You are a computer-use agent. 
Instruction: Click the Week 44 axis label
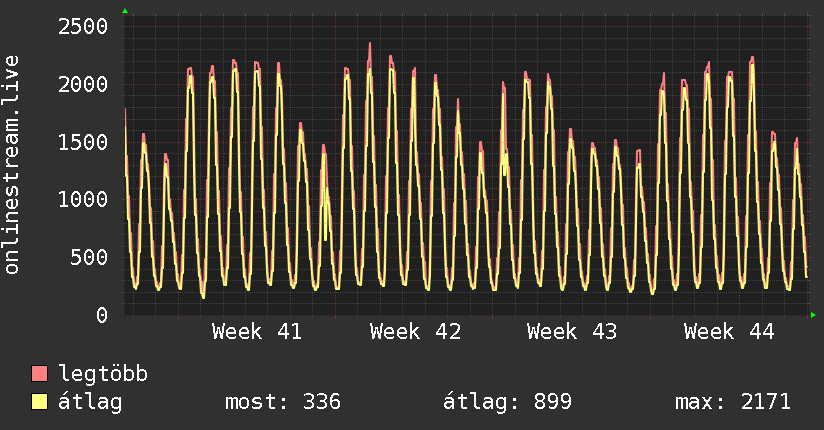tap(729, 332)
